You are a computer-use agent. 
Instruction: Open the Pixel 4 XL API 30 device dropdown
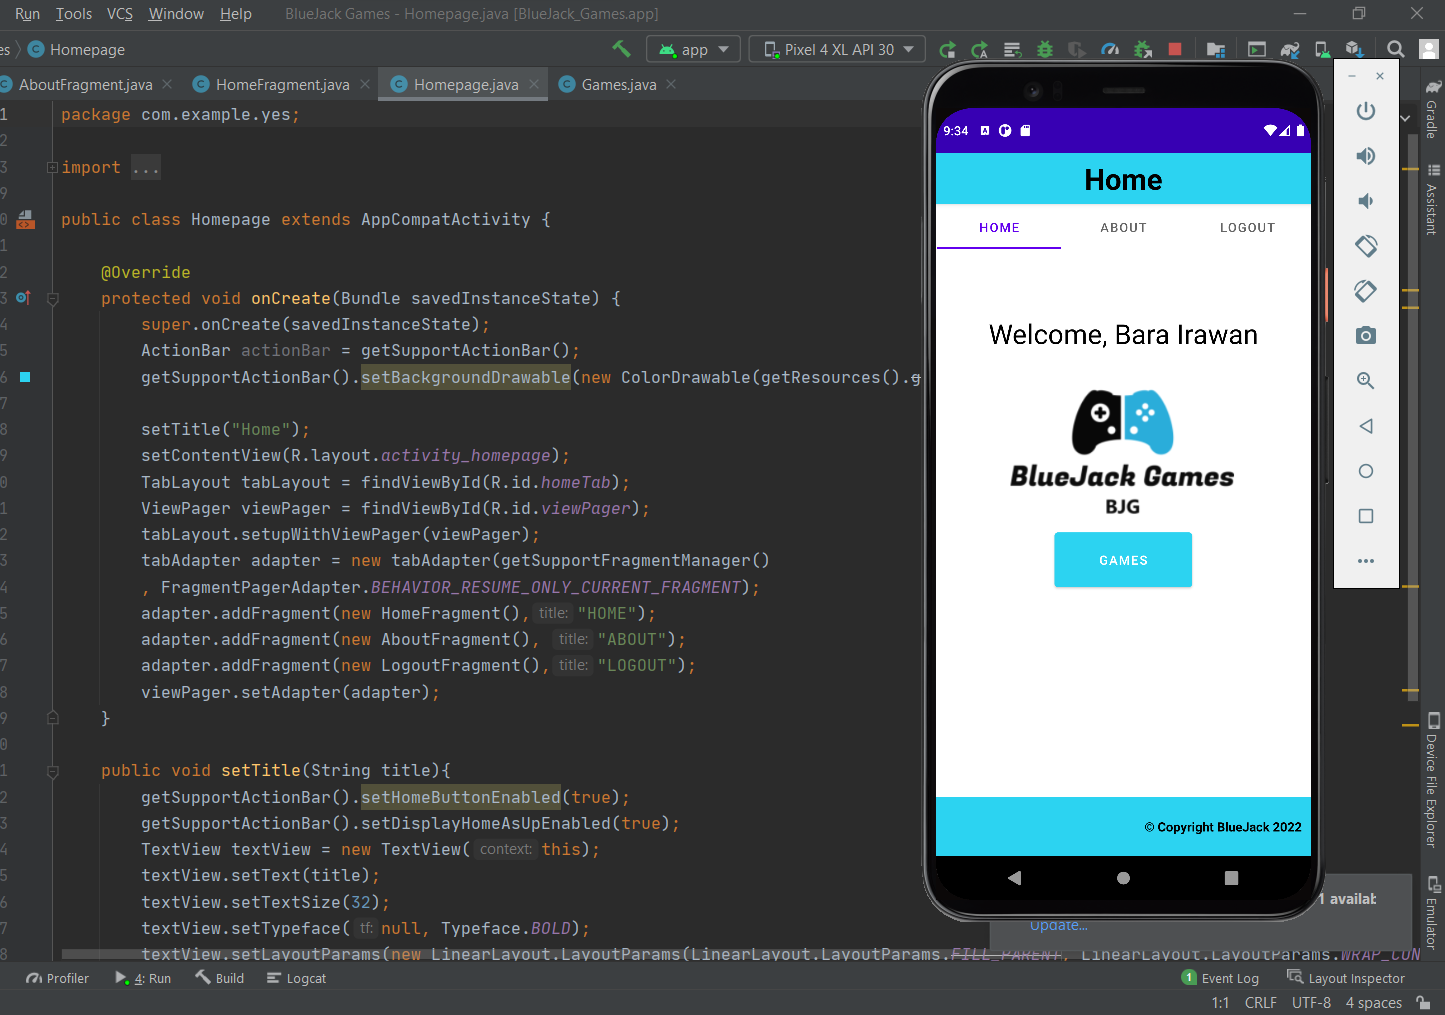838,49
